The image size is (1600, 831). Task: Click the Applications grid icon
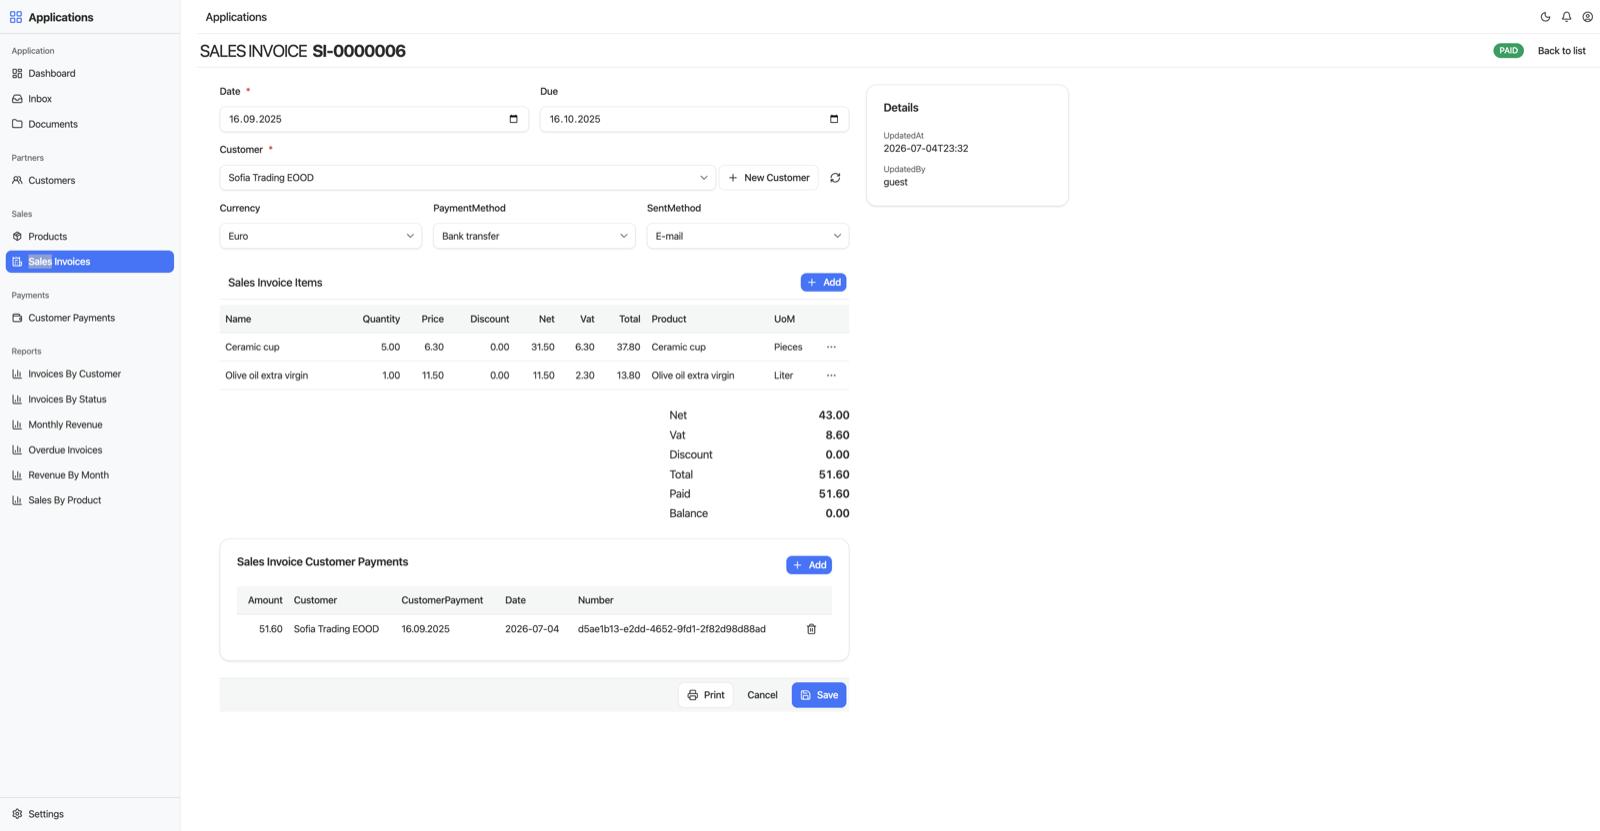point(16,17)
